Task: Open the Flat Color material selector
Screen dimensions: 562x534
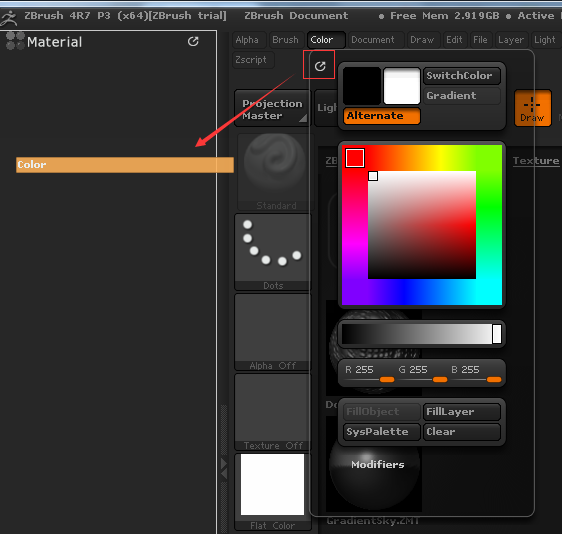Action: point(273,492)
